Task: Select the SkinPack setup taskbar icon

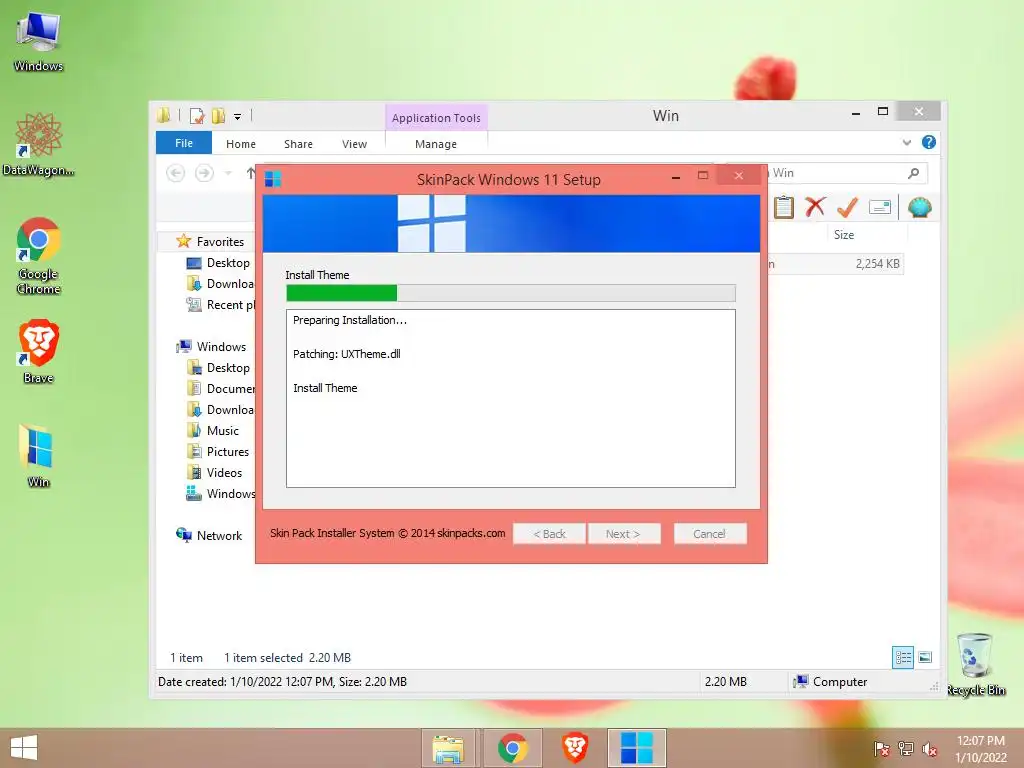Action: pyautogui.click(x=636, y=748)
